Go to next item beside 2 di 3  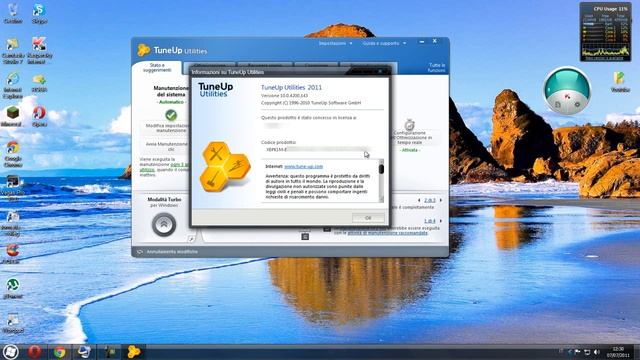[441, 200]
